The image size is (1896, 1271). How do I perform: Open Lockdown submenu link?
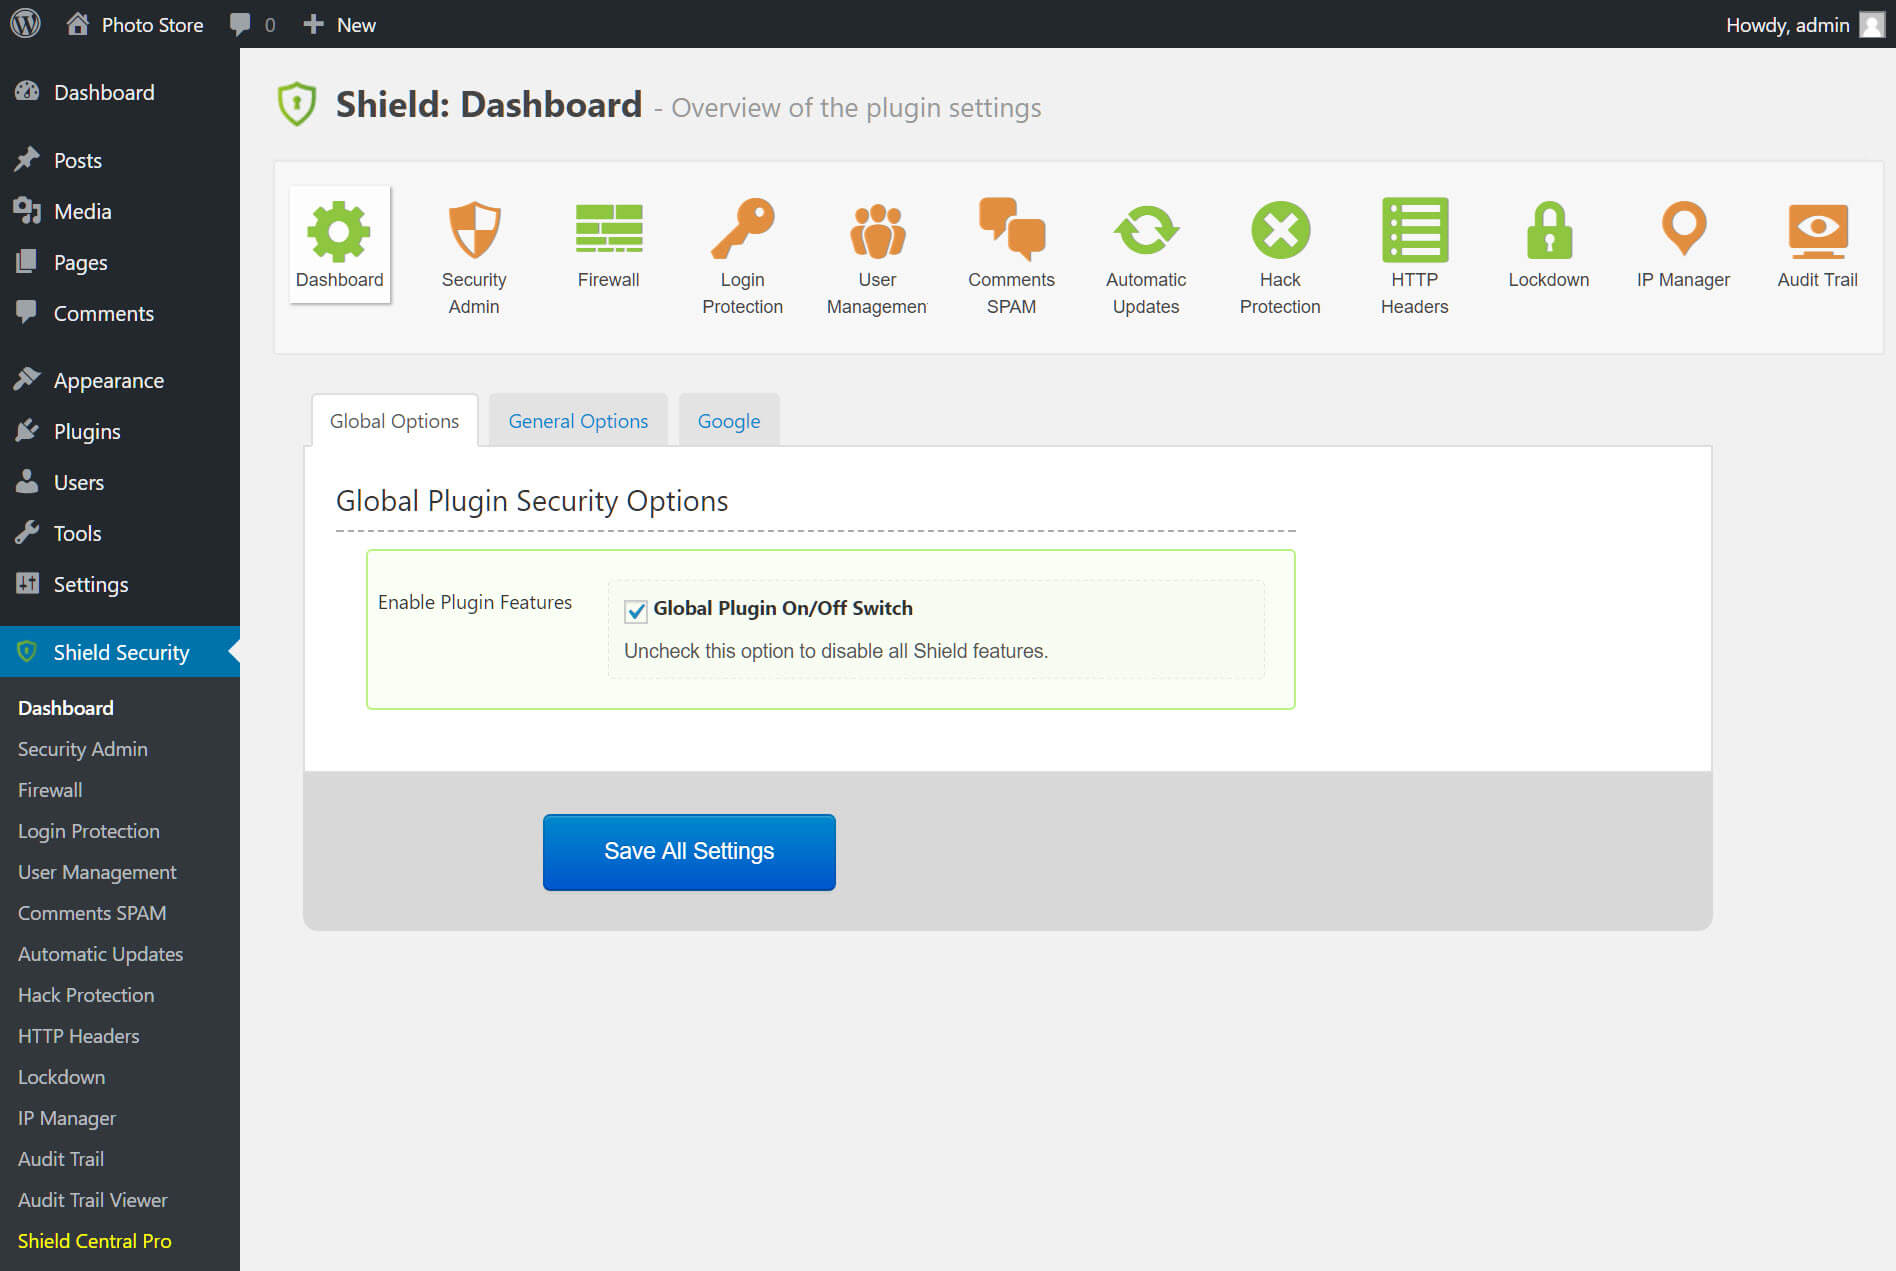click(x=61, y=1077)
